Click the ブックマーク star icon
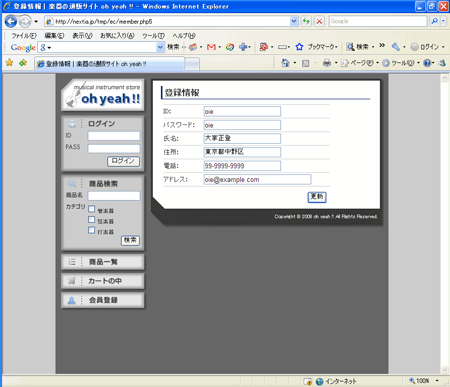The height and width of the screenshot is (387, 450). pos(299,47)
